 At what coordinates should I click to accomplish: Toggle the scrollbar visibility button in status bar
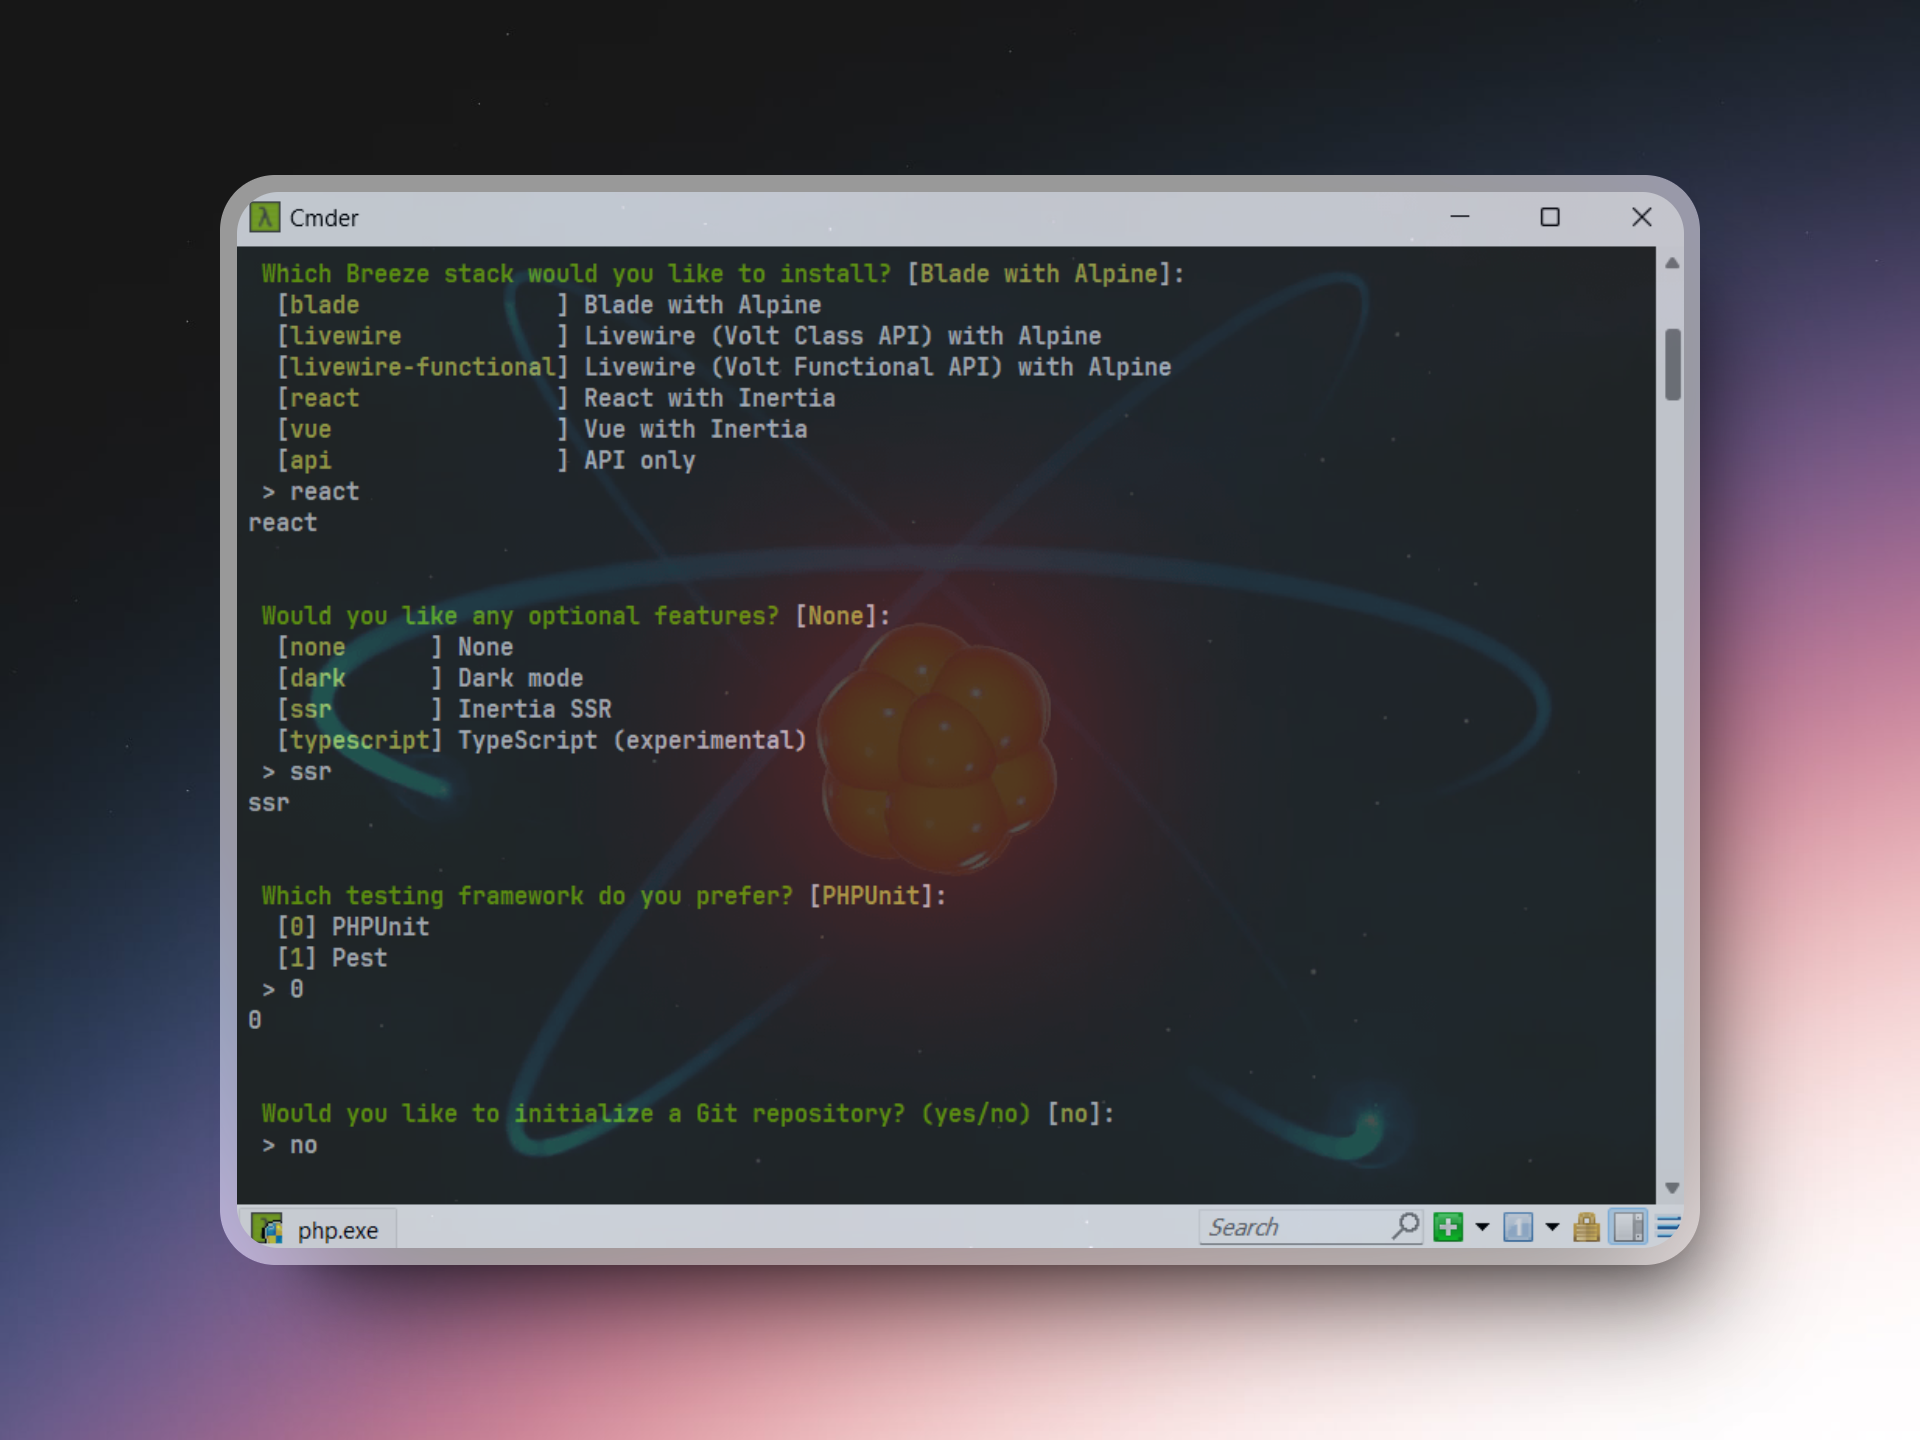pos(1628,1227)
